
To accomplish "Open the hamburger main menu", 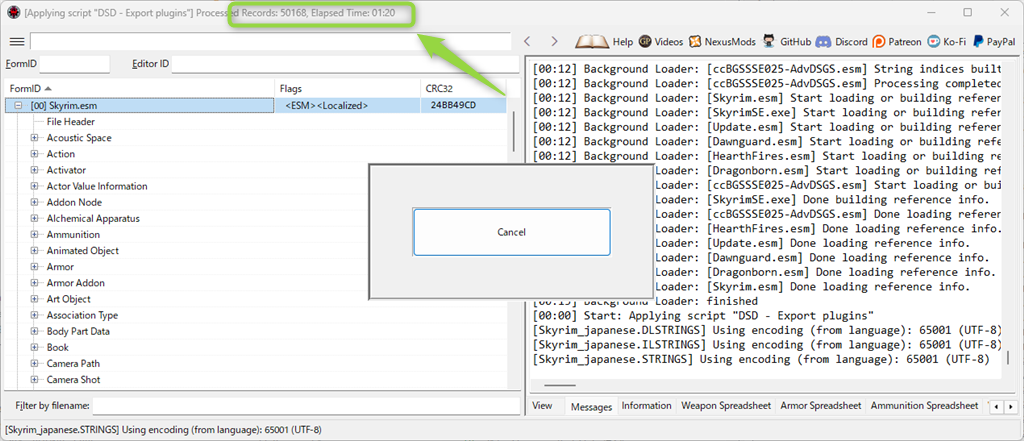I will 16,41.
